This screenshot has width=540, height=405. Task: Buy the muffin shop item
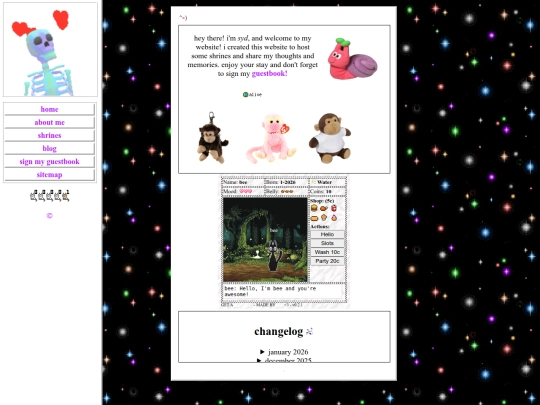[x=324, y=218]
